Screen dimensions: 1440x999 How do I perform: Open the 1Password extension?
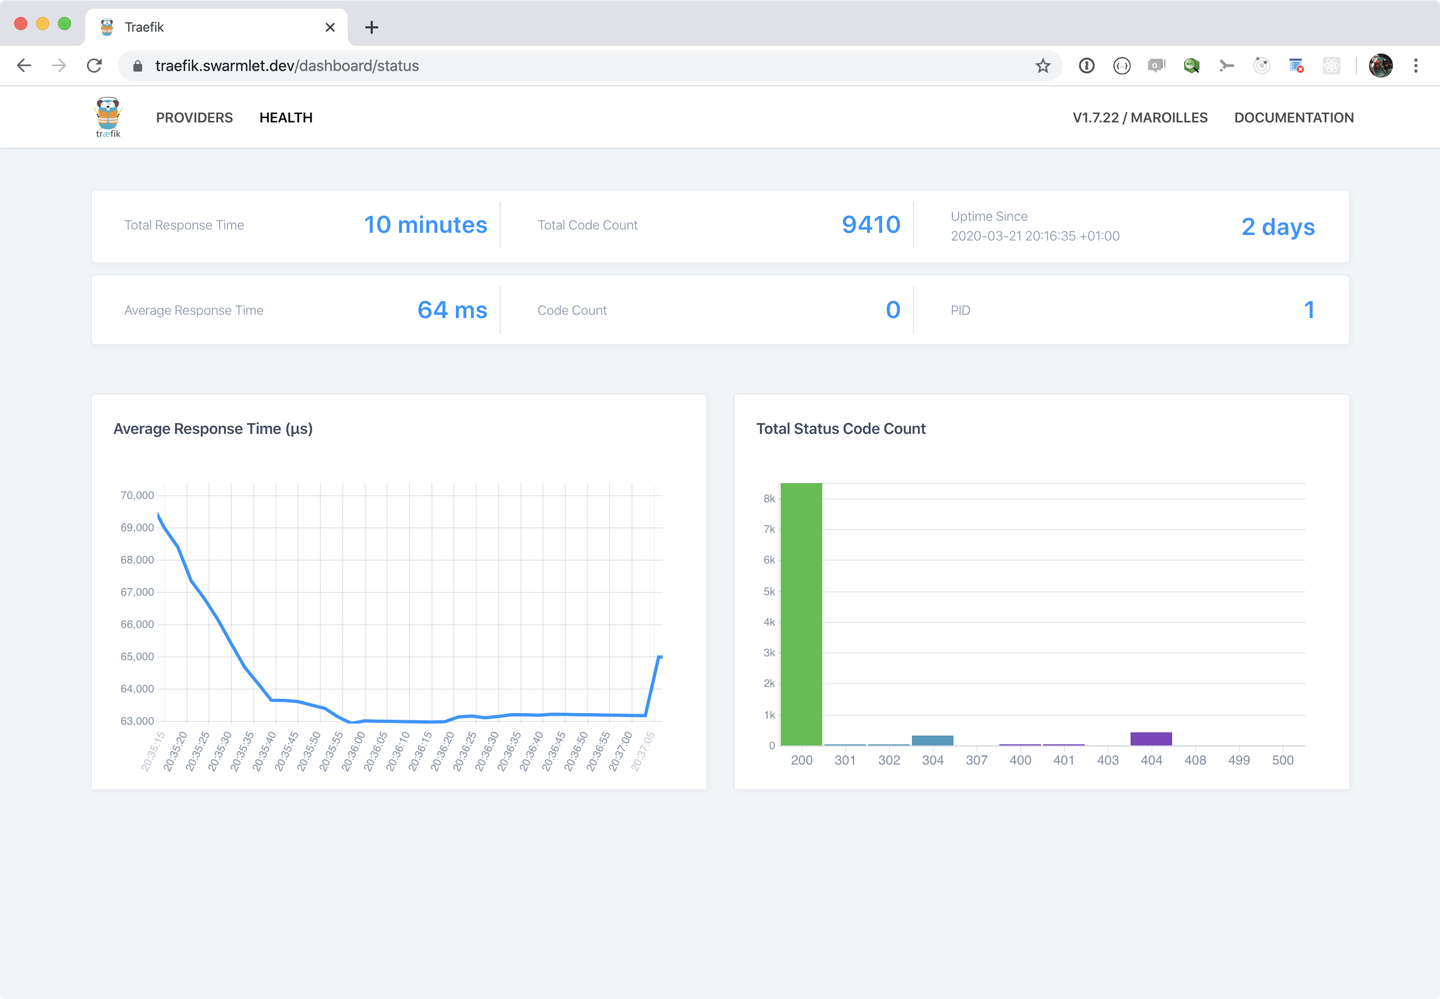1086,66
